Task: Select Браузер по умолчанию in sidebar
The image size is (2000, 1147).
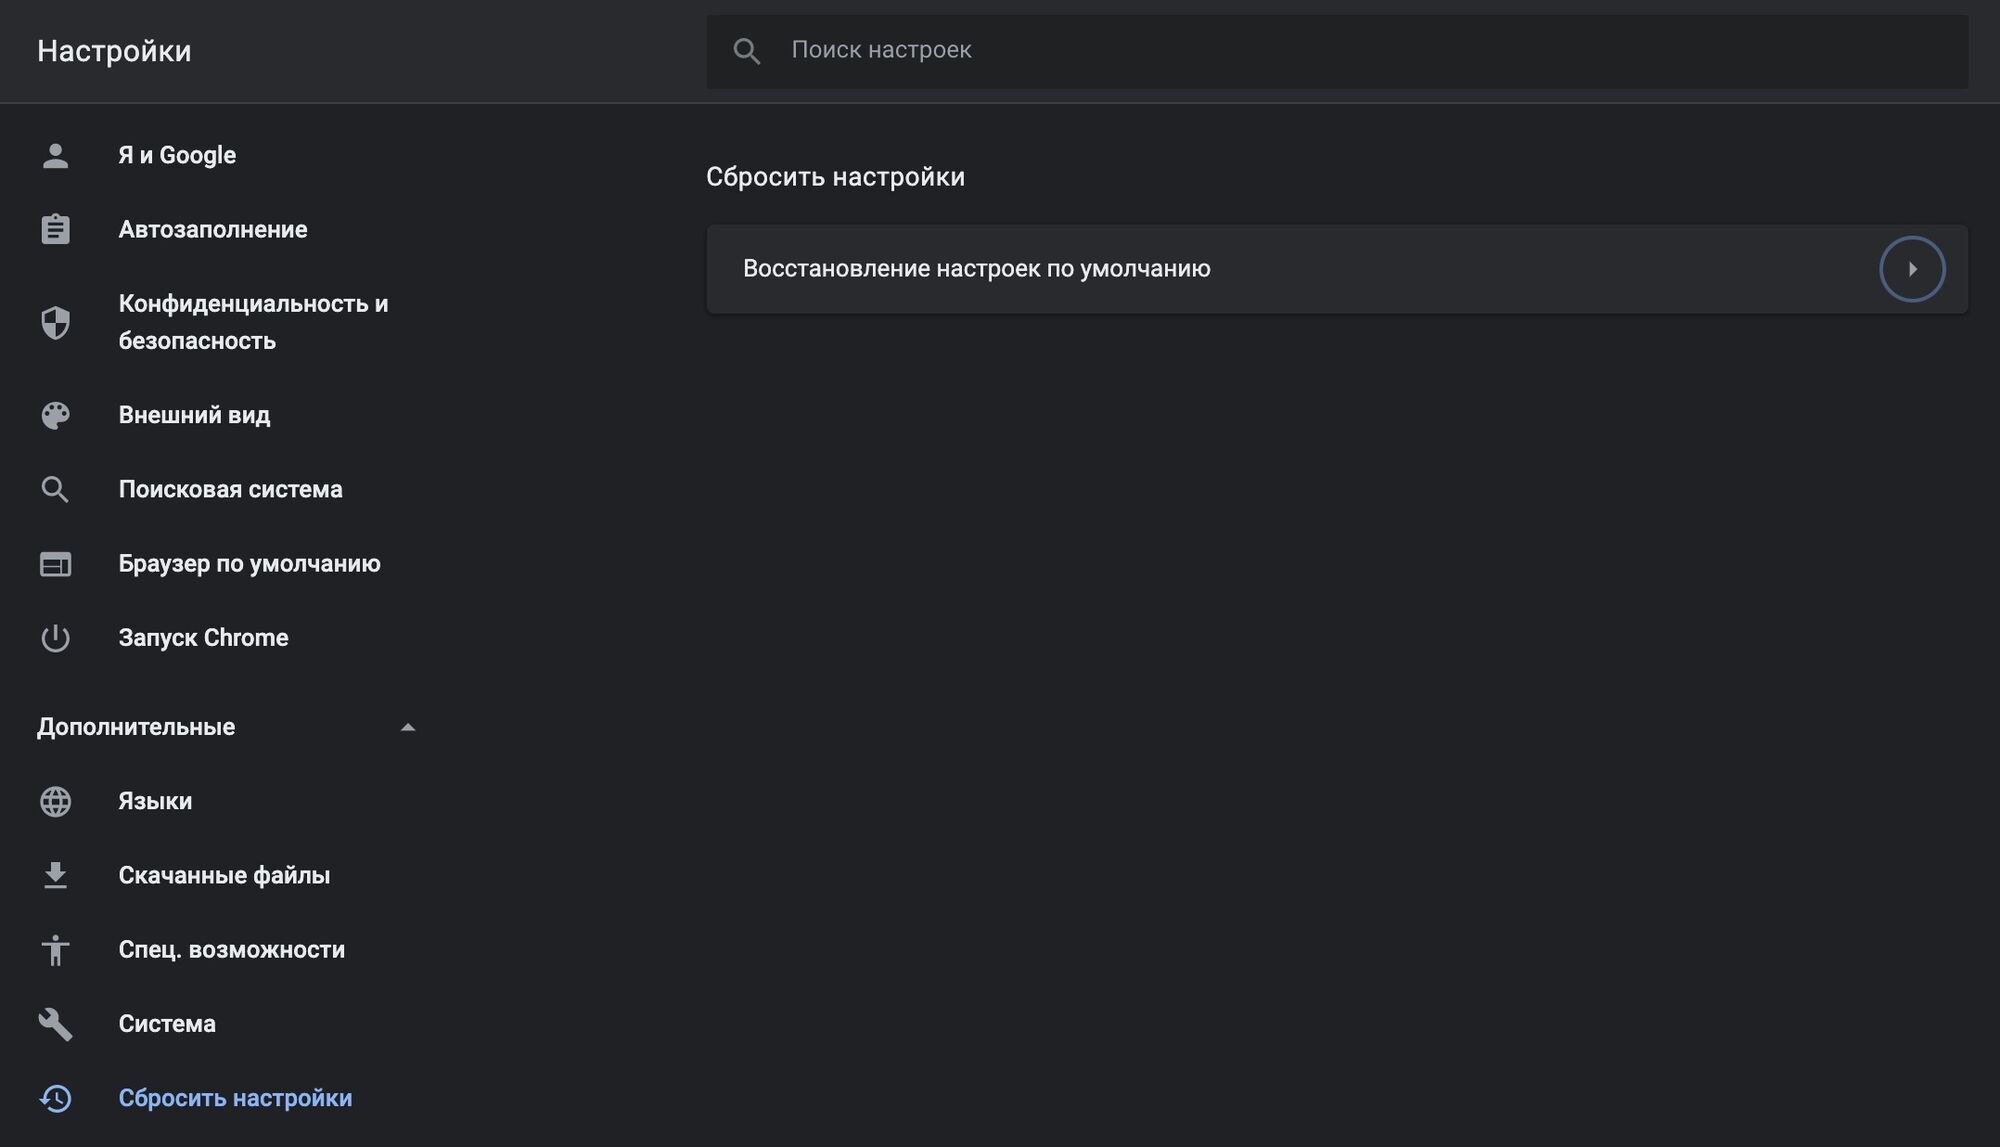Action: tap(249, 564)
